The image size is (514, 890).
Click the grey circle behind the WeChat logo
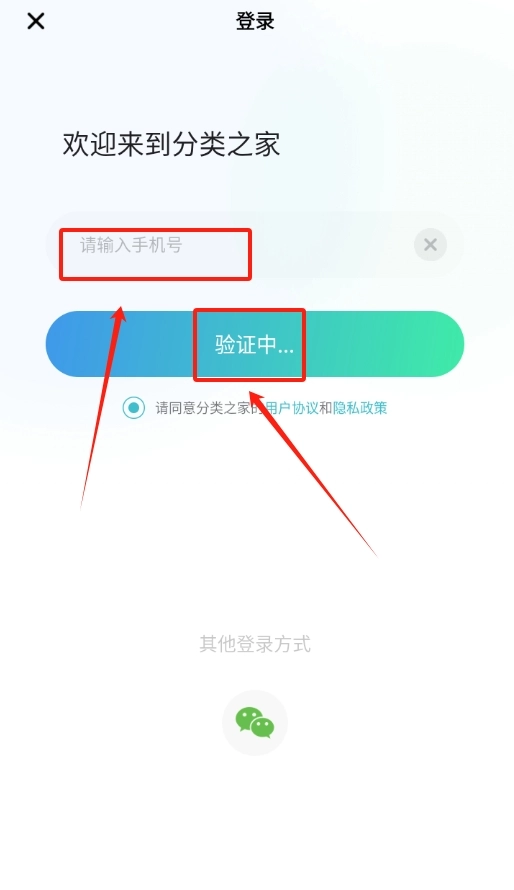point(255,723)
